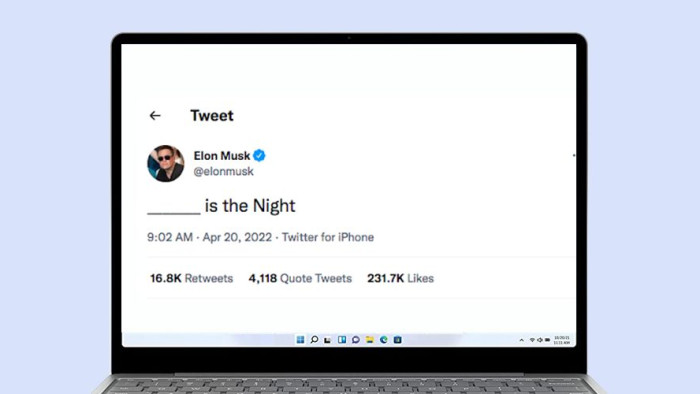Expand hidden system tray icons chevron
700x394 pixels.
521,340
